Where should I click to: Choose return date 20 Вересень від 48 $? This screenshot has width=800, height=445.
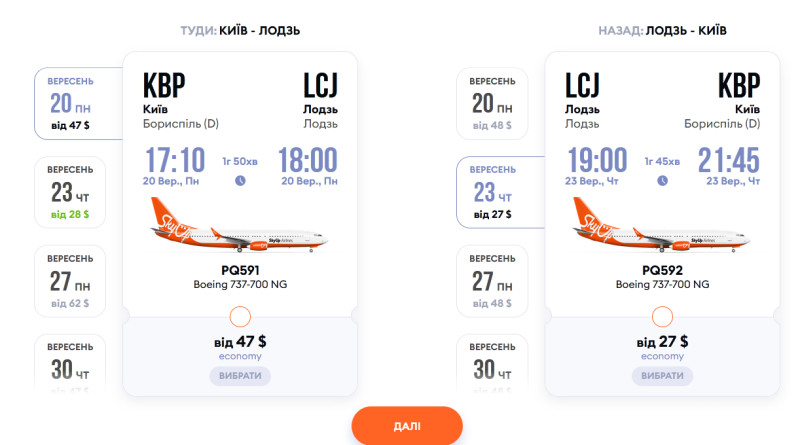pos(492,104)
